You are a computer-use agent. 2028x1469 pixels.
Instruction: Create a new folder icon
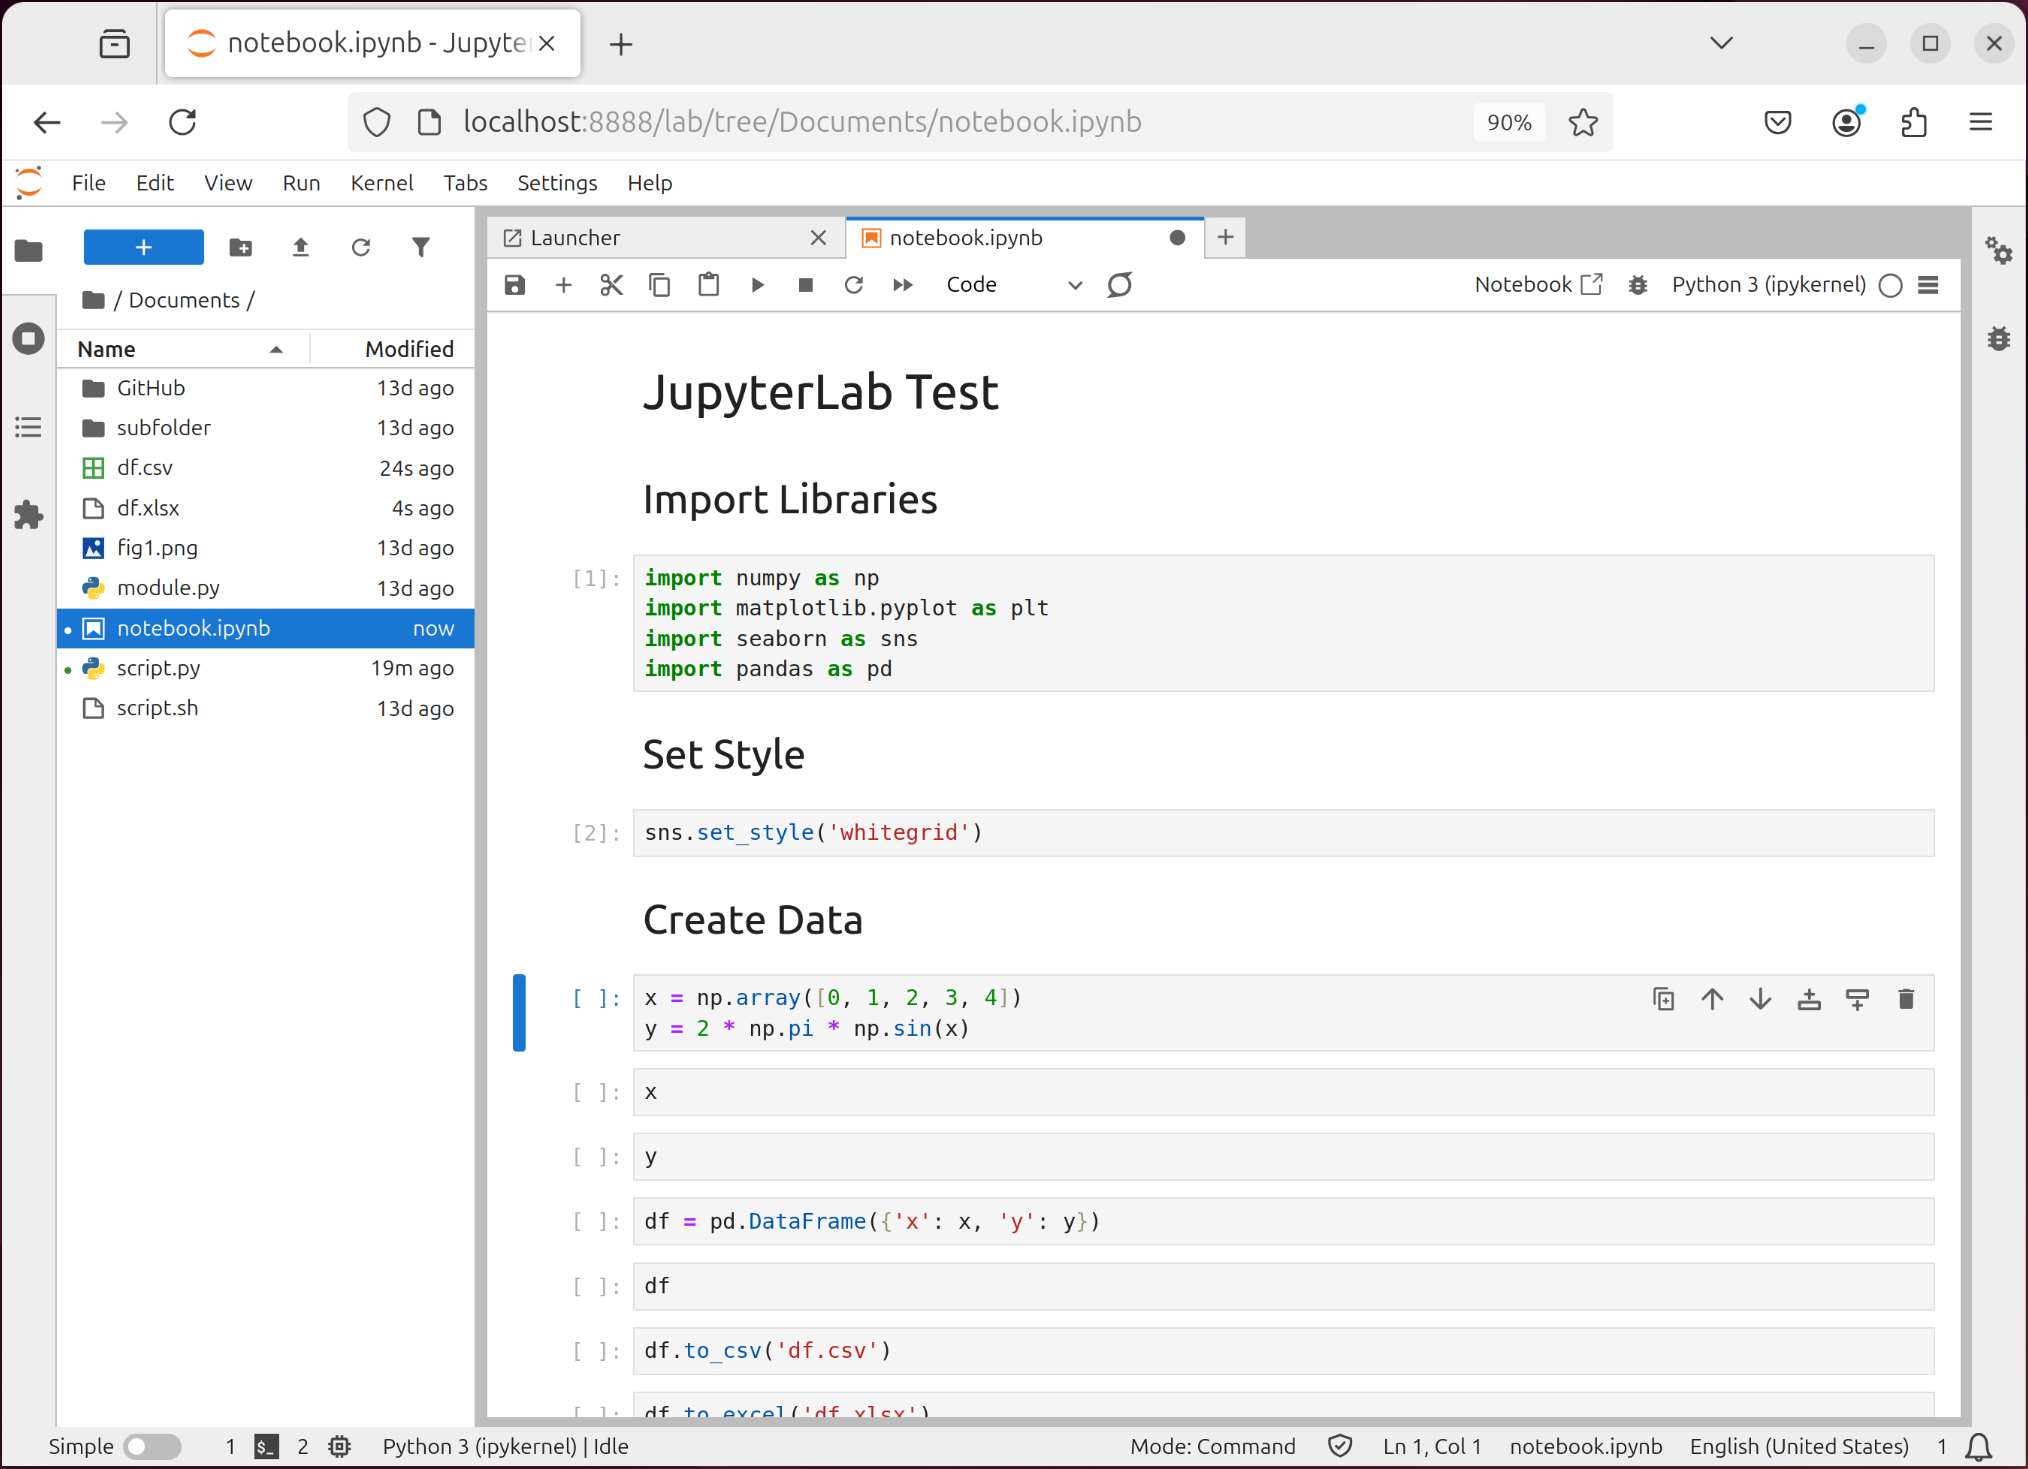click(241, 247)
